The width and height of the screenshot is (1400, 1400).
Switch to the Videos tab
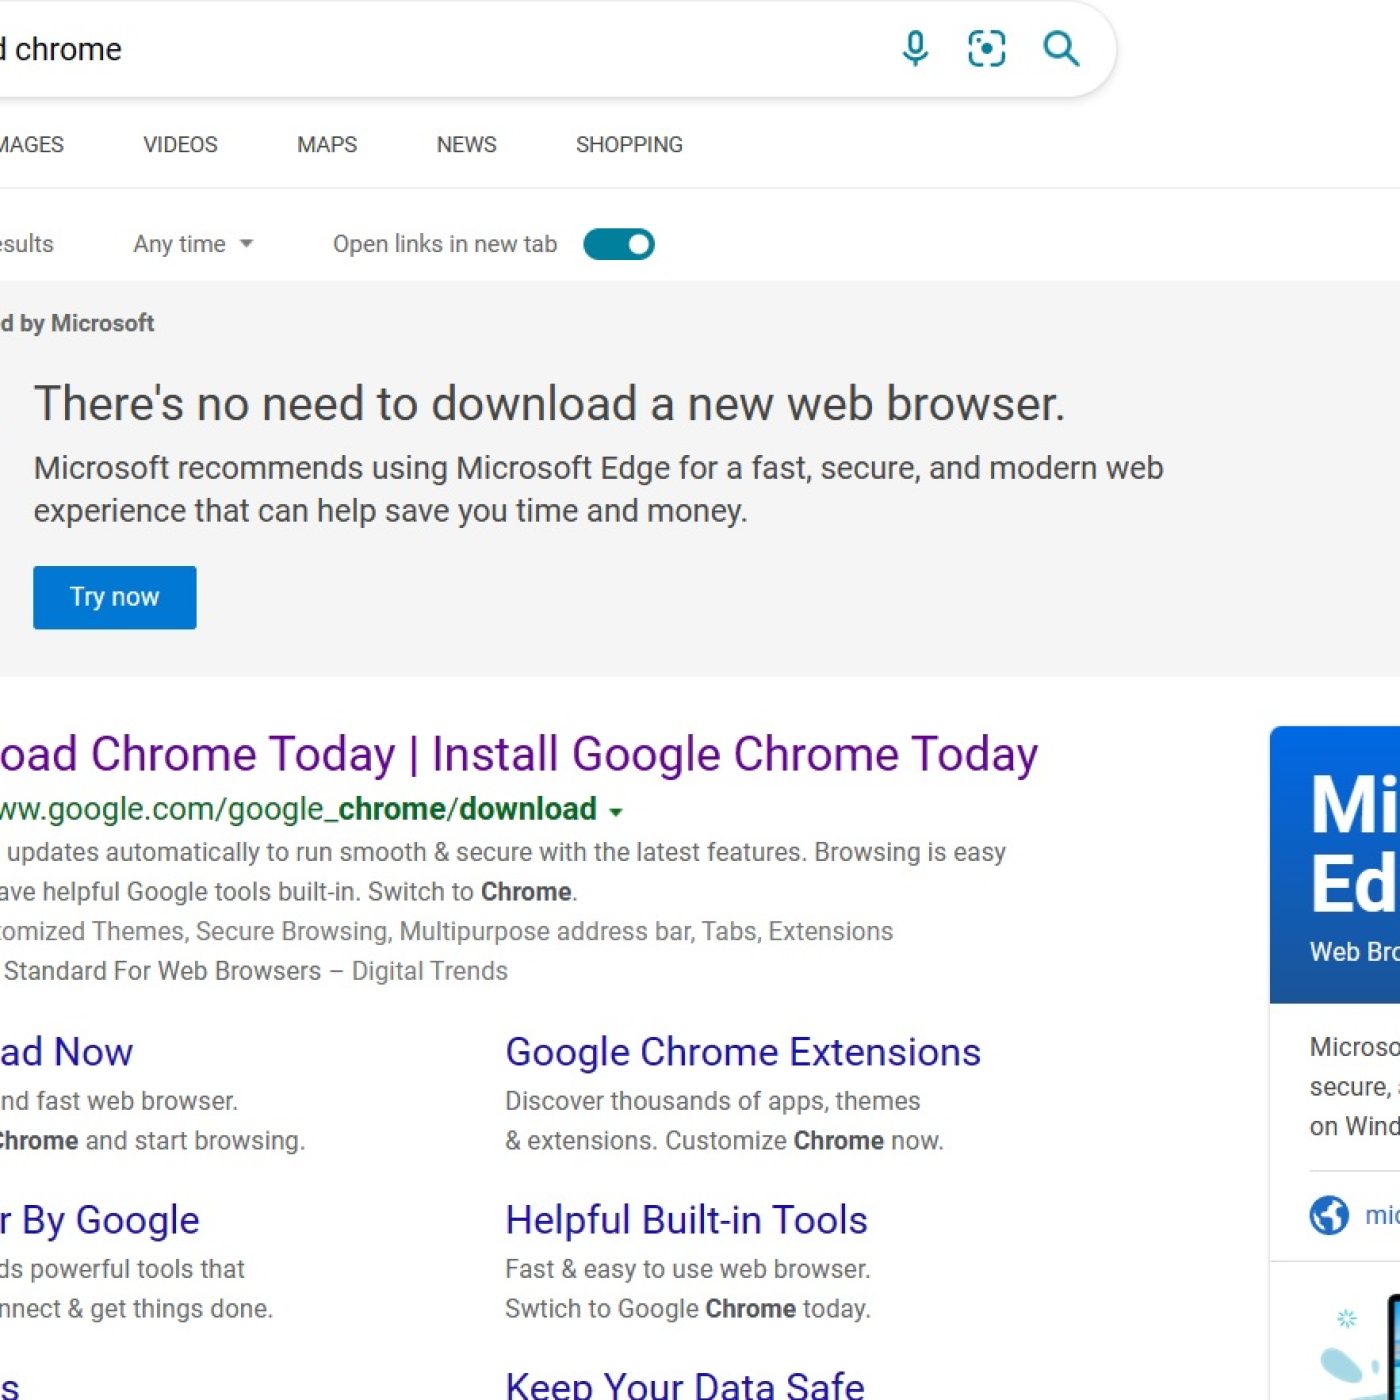click(x=180, y=145)
